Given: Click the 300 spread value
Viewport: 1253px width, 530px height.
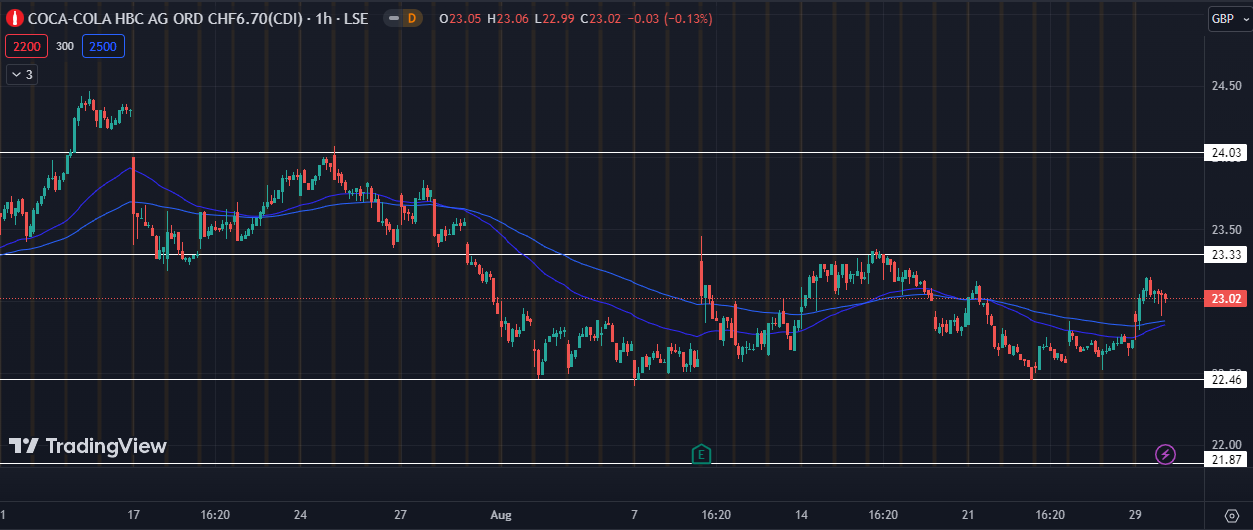Looking at the screenshot, I should (x=64, y=46).
